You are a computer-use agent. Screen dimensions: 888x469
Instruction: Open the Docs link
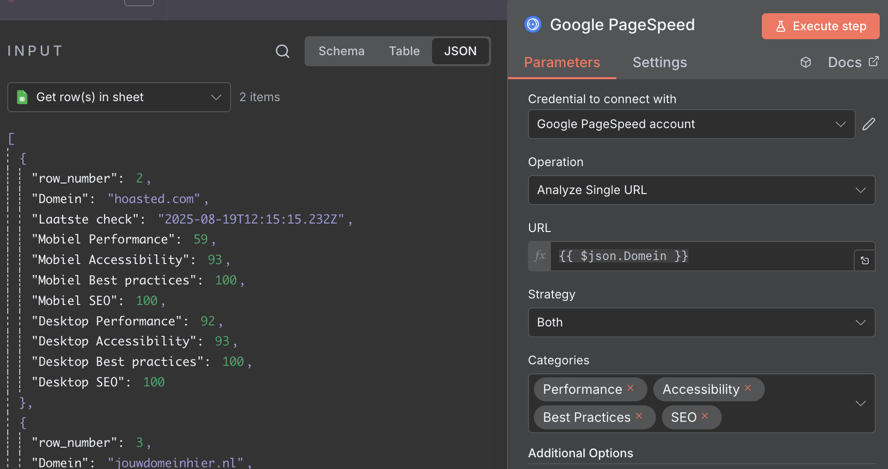click(x=853, y=62)
